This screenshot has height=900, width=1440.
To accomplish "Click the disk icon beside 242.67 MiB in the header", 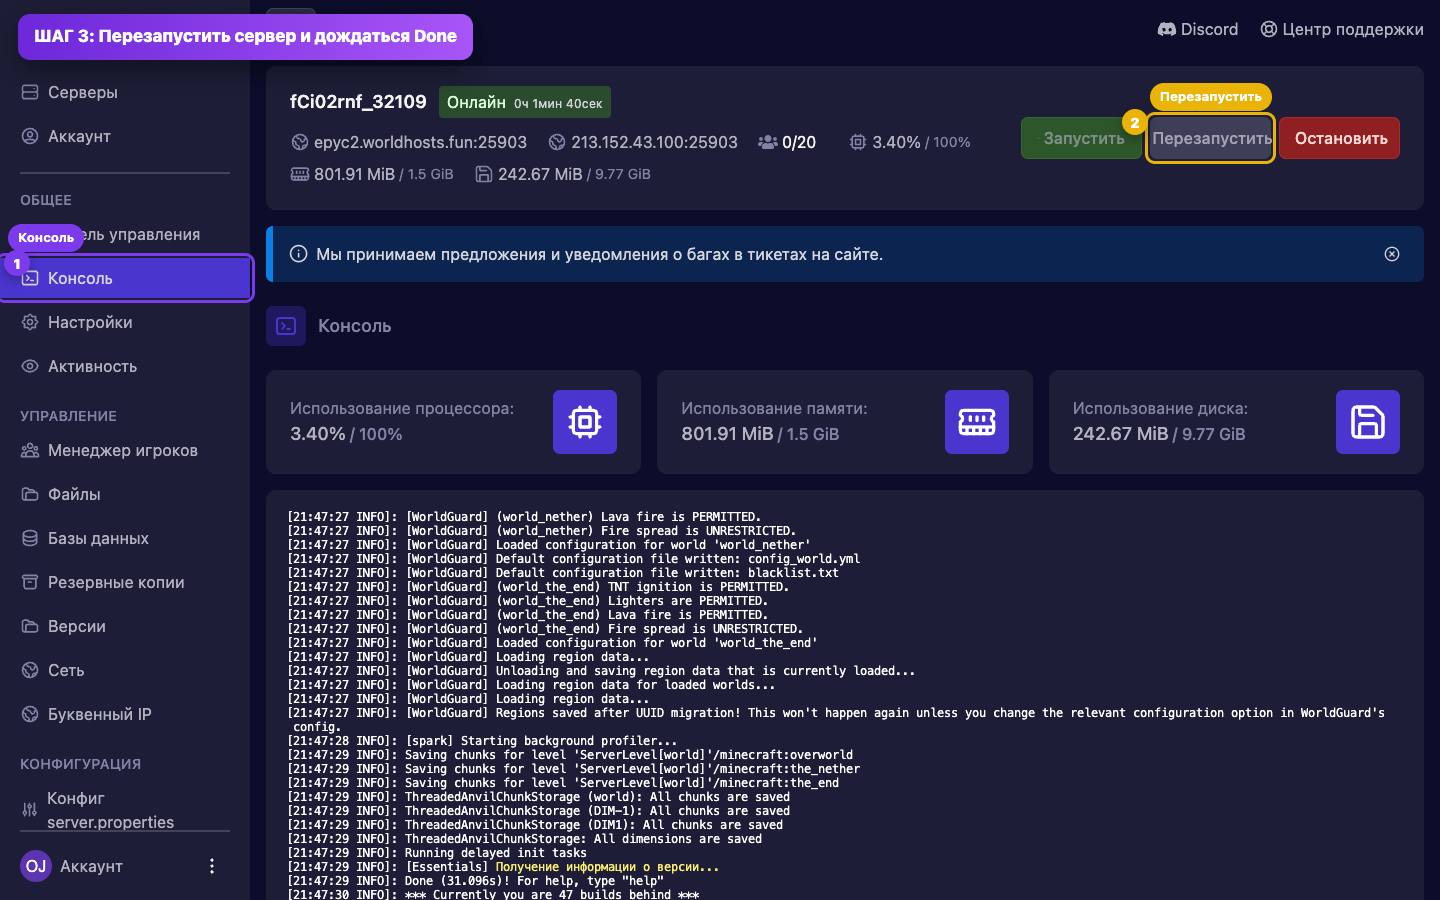I will (484, 174).
